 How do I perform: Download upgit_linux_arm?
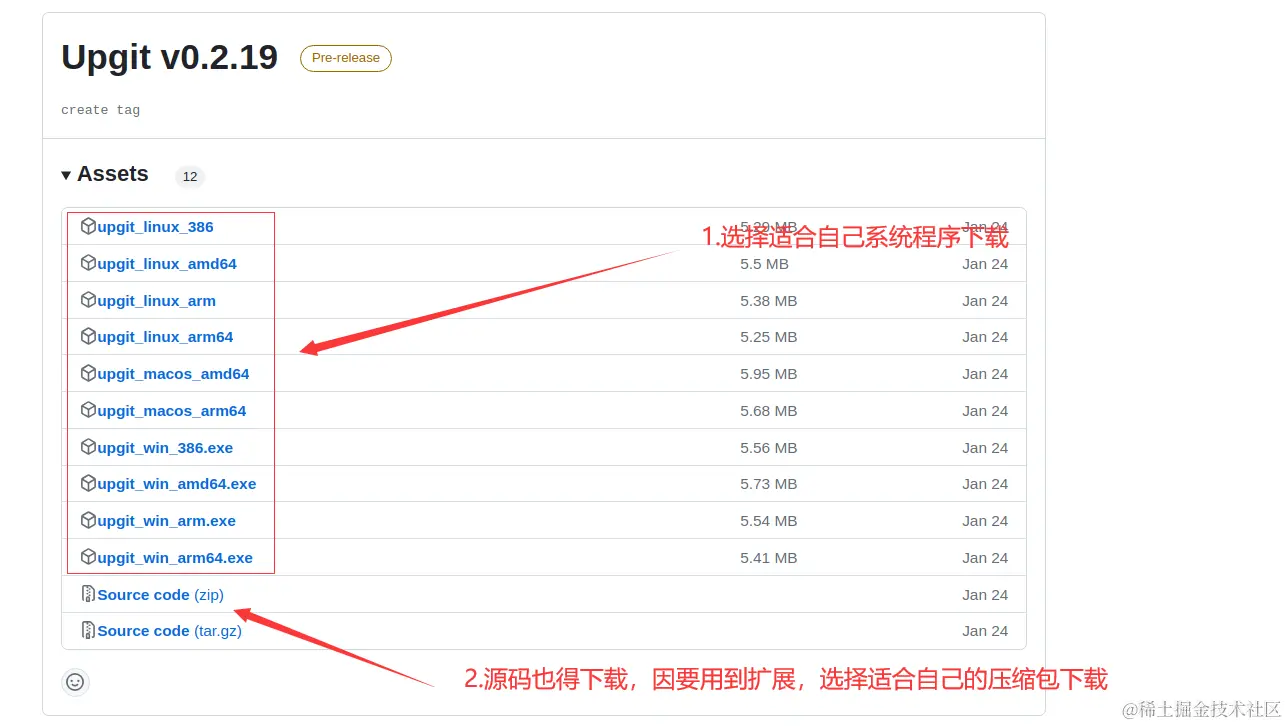(x=156, y=301)
